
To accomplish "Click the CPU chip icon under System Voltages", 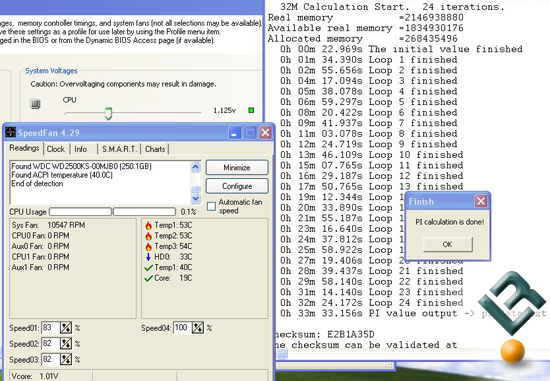I will tap(35, 104).
